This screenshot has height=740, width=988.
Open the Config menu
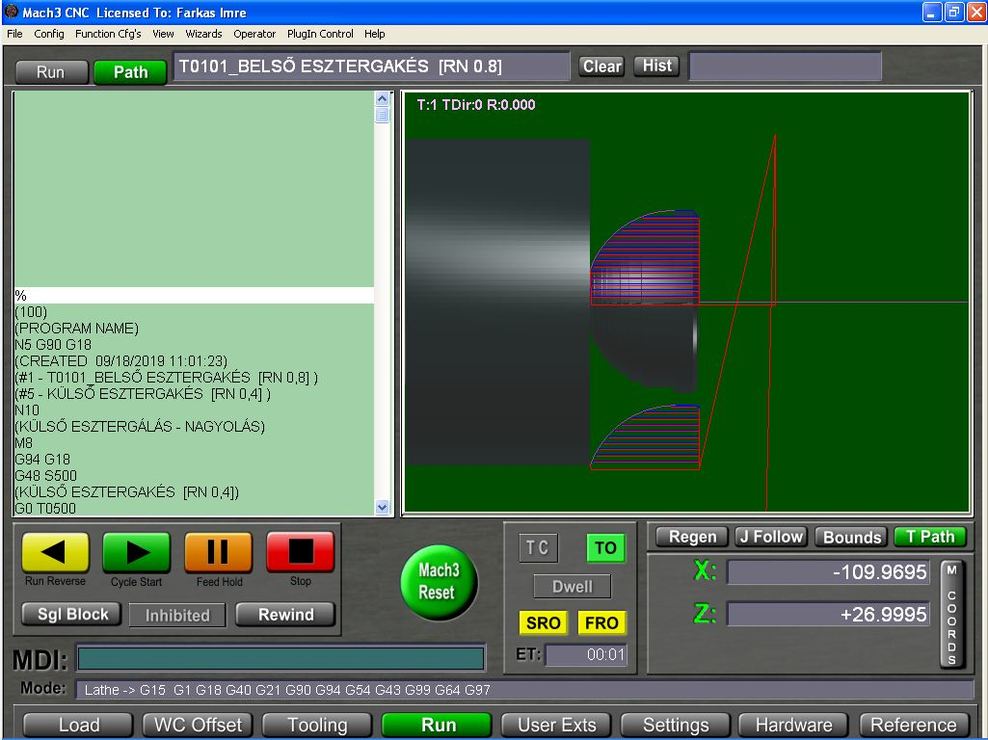[x=48, y=34]
